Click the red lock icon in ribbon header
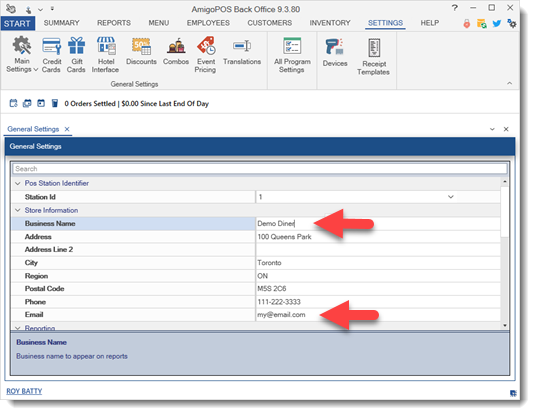Screen dimensions: 535x415 (x=466, y=24)
